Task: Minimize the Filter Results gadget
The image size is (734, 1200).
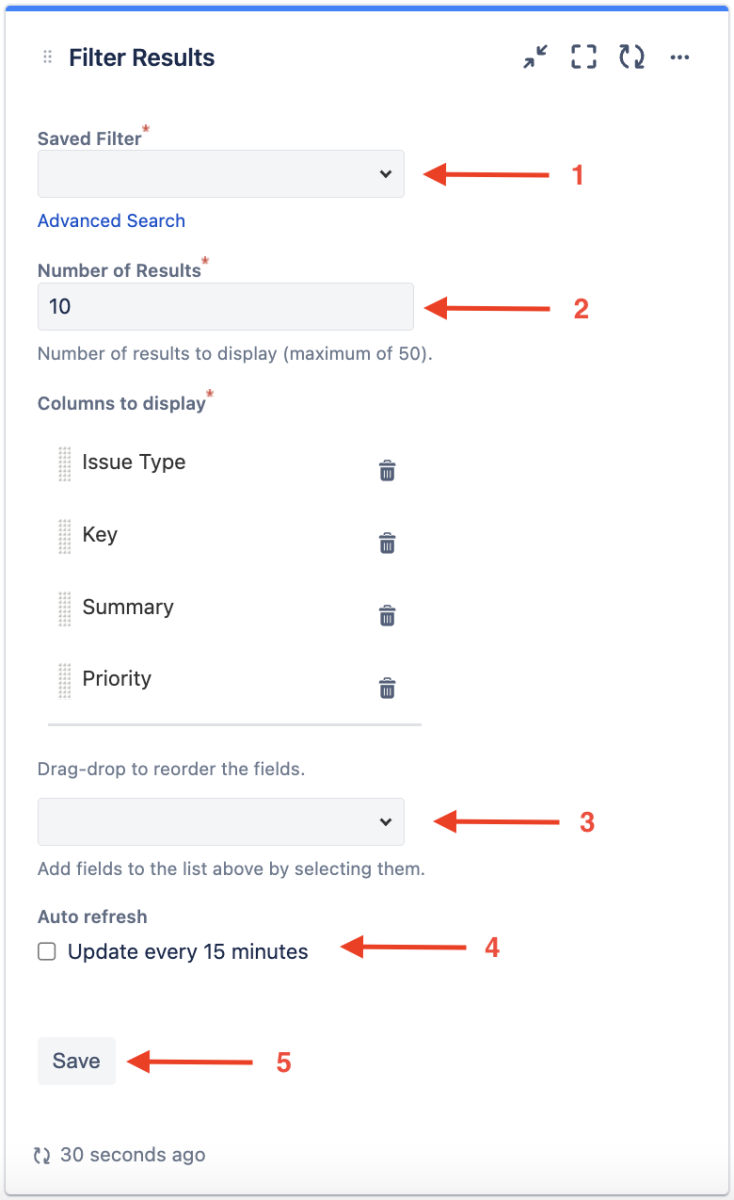Action: (536, 58)
